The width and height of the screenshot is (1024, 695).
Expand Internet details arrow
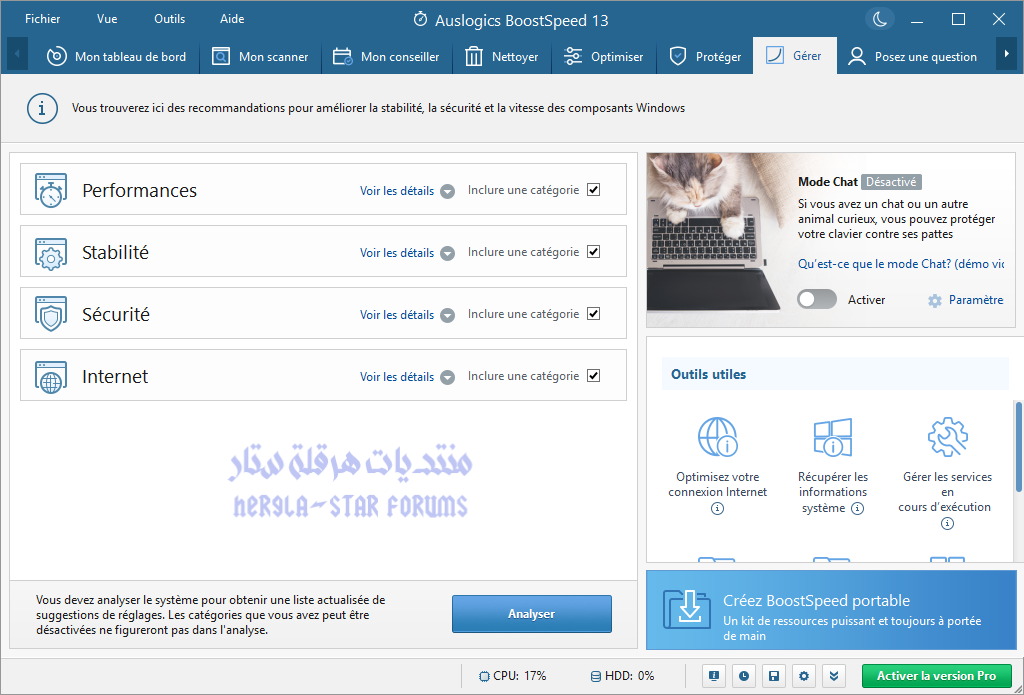pyautogui.click(x=447, y=378)
